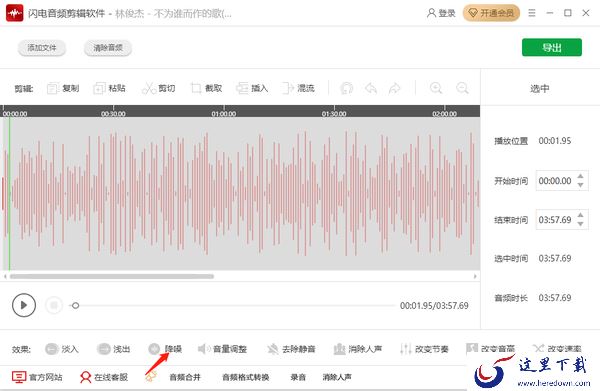Increase 结束时间 with up arrow
This screenshot has height=391, width=600.
580,215
